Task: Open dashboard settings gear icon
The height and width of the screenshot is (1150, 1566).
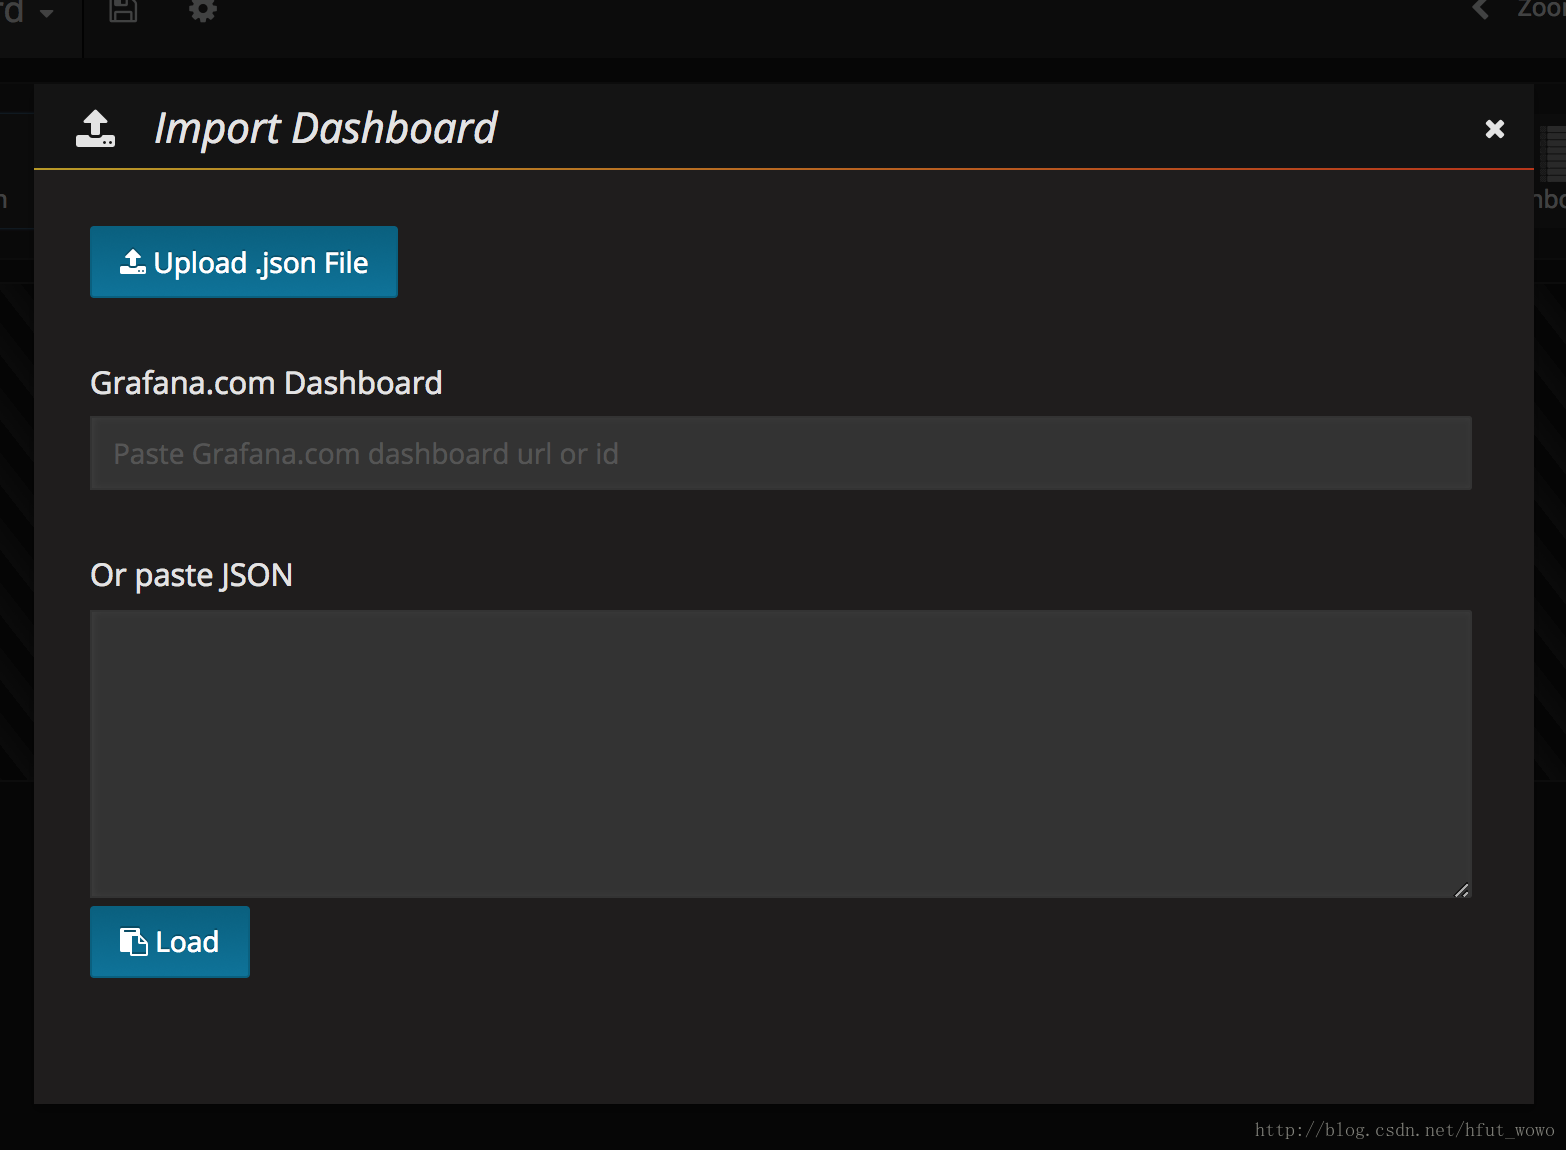Action: tap(203, 10)
